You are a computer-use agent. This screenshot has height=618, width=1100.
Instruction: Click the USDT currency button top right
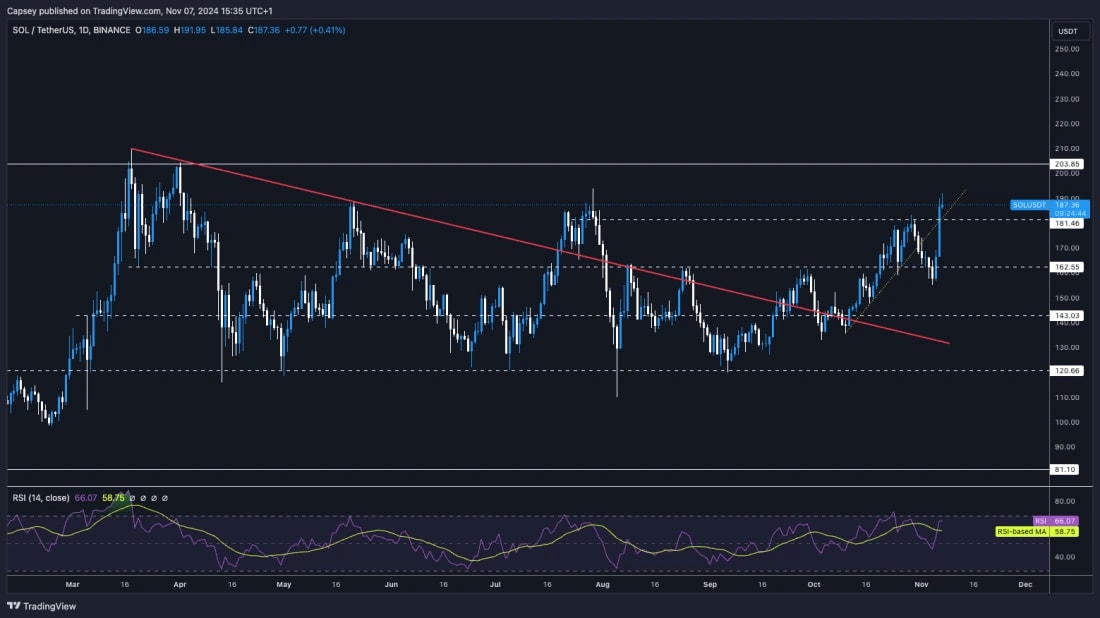pos(1068,31)
